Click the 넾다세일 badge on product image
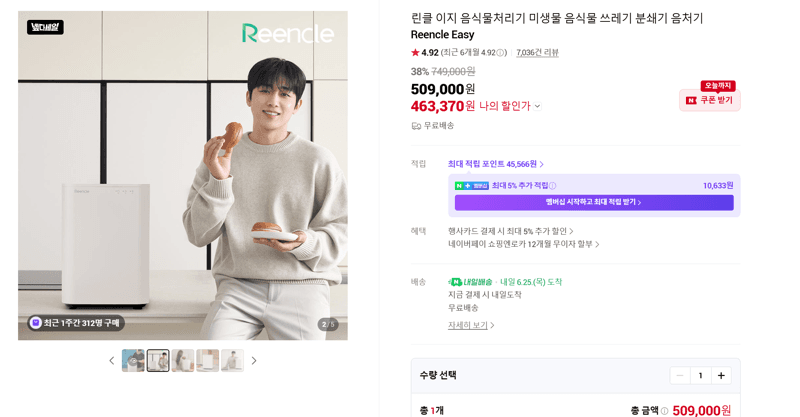 (45, 27)
